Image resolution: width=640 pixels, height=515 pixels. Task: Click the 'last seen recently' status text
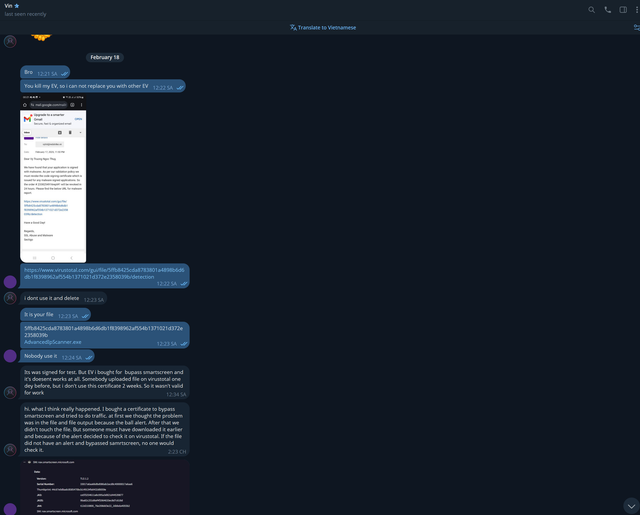(25, 14)
